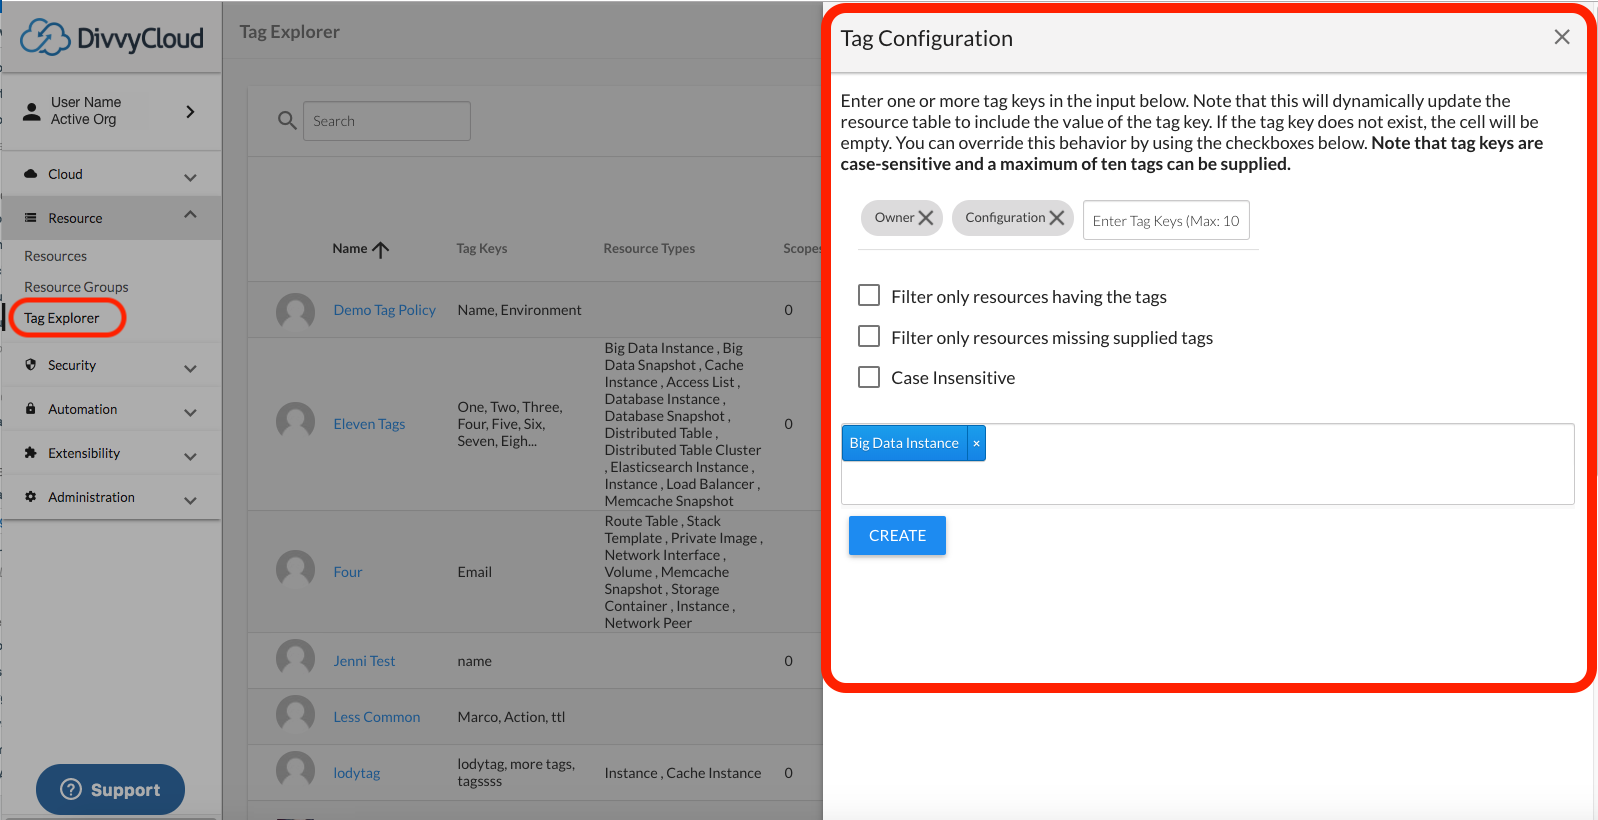Click the Cloud icon in sidebar

tap(30, 174)
